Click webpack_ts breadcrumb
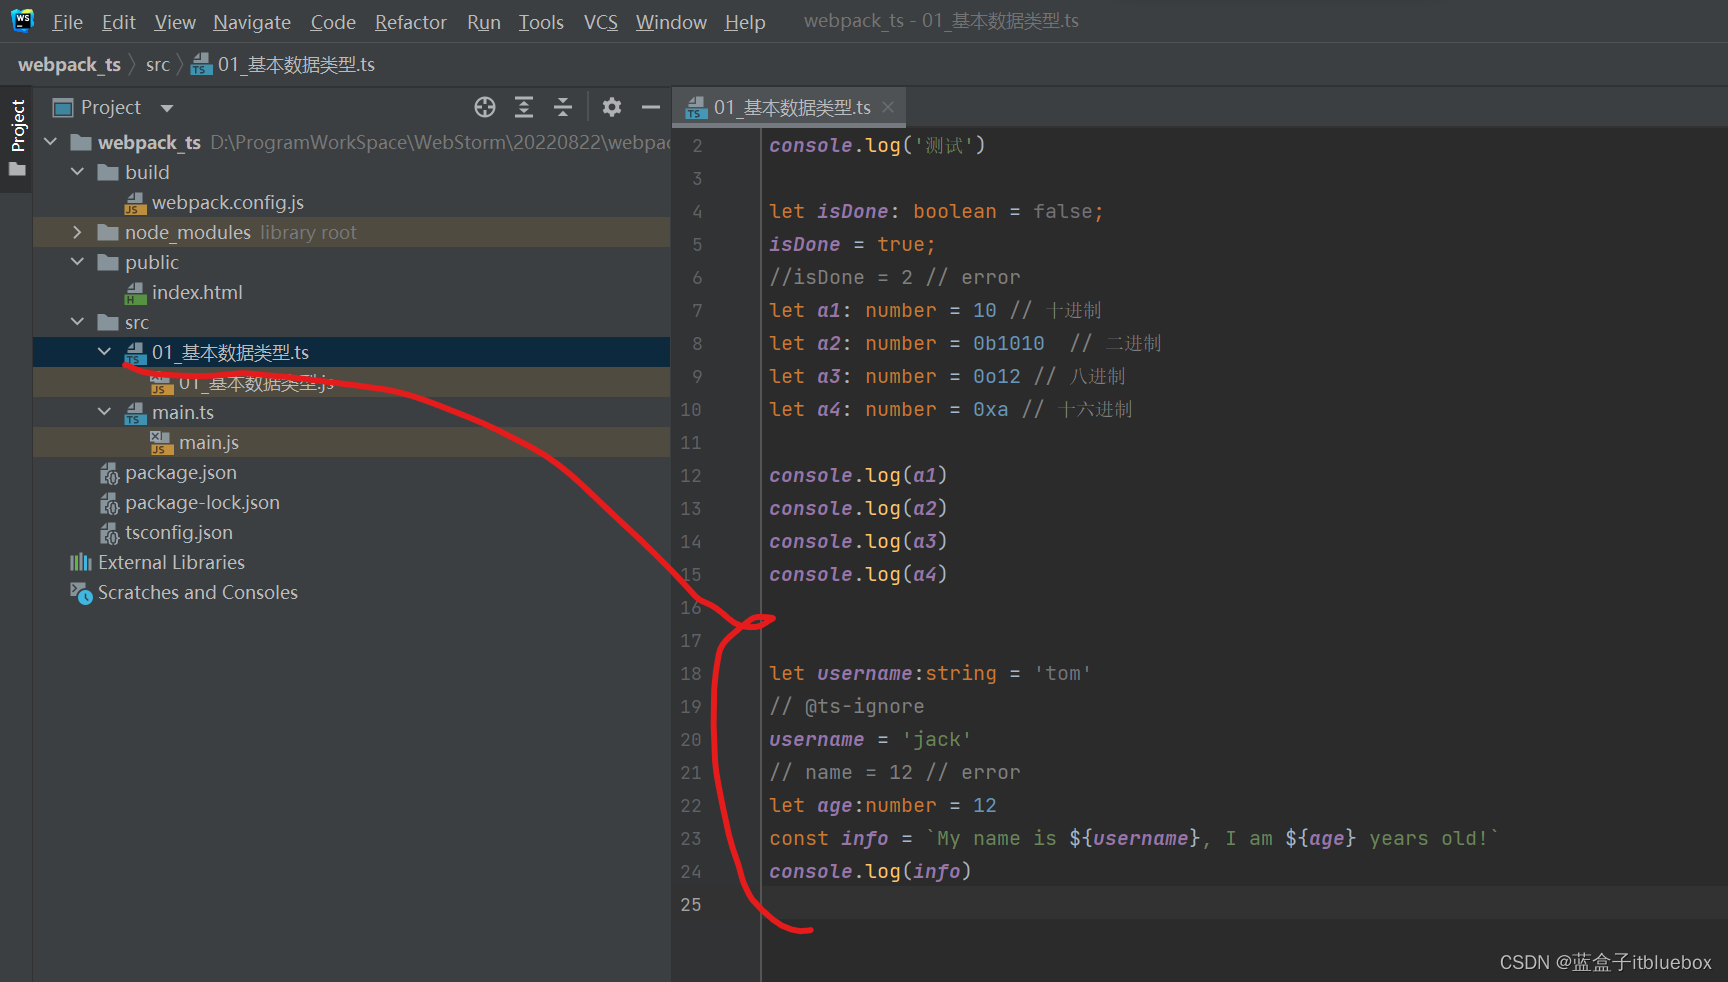 [x=69, y=64]
